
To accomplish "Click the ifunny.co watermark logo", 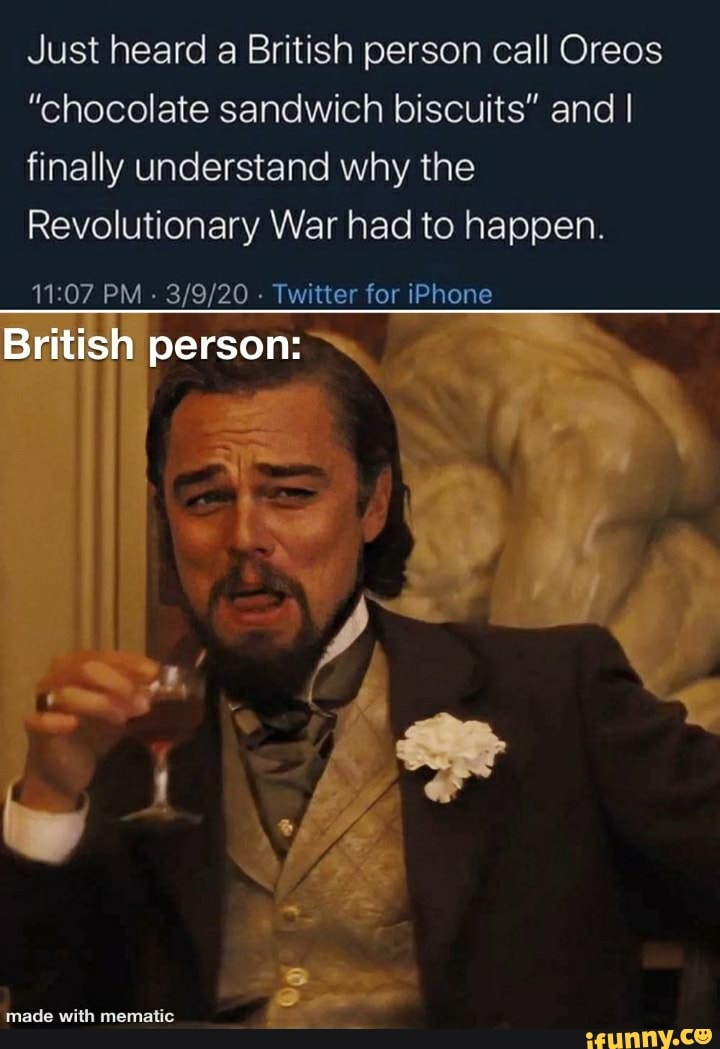I will 648,1038.
